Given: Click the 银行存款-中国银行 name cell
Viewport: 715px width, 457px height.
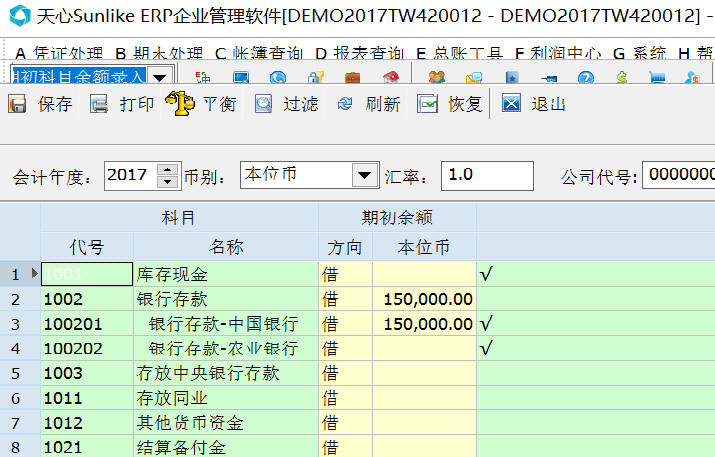Looking at the screenshot, I should [226, 324].
